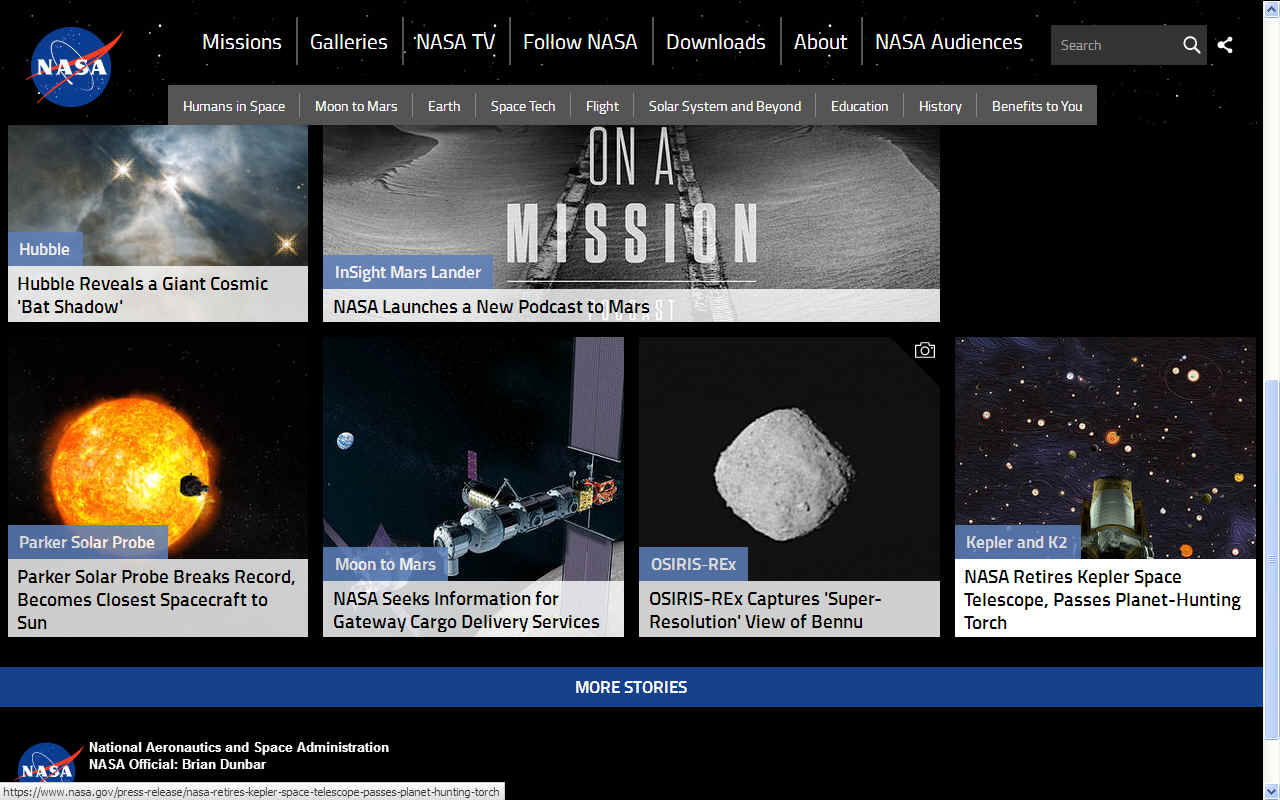Screen dimensions: 1280x800
Task: Click the Kepler and K2 tag
Action: coord(1016,542)
